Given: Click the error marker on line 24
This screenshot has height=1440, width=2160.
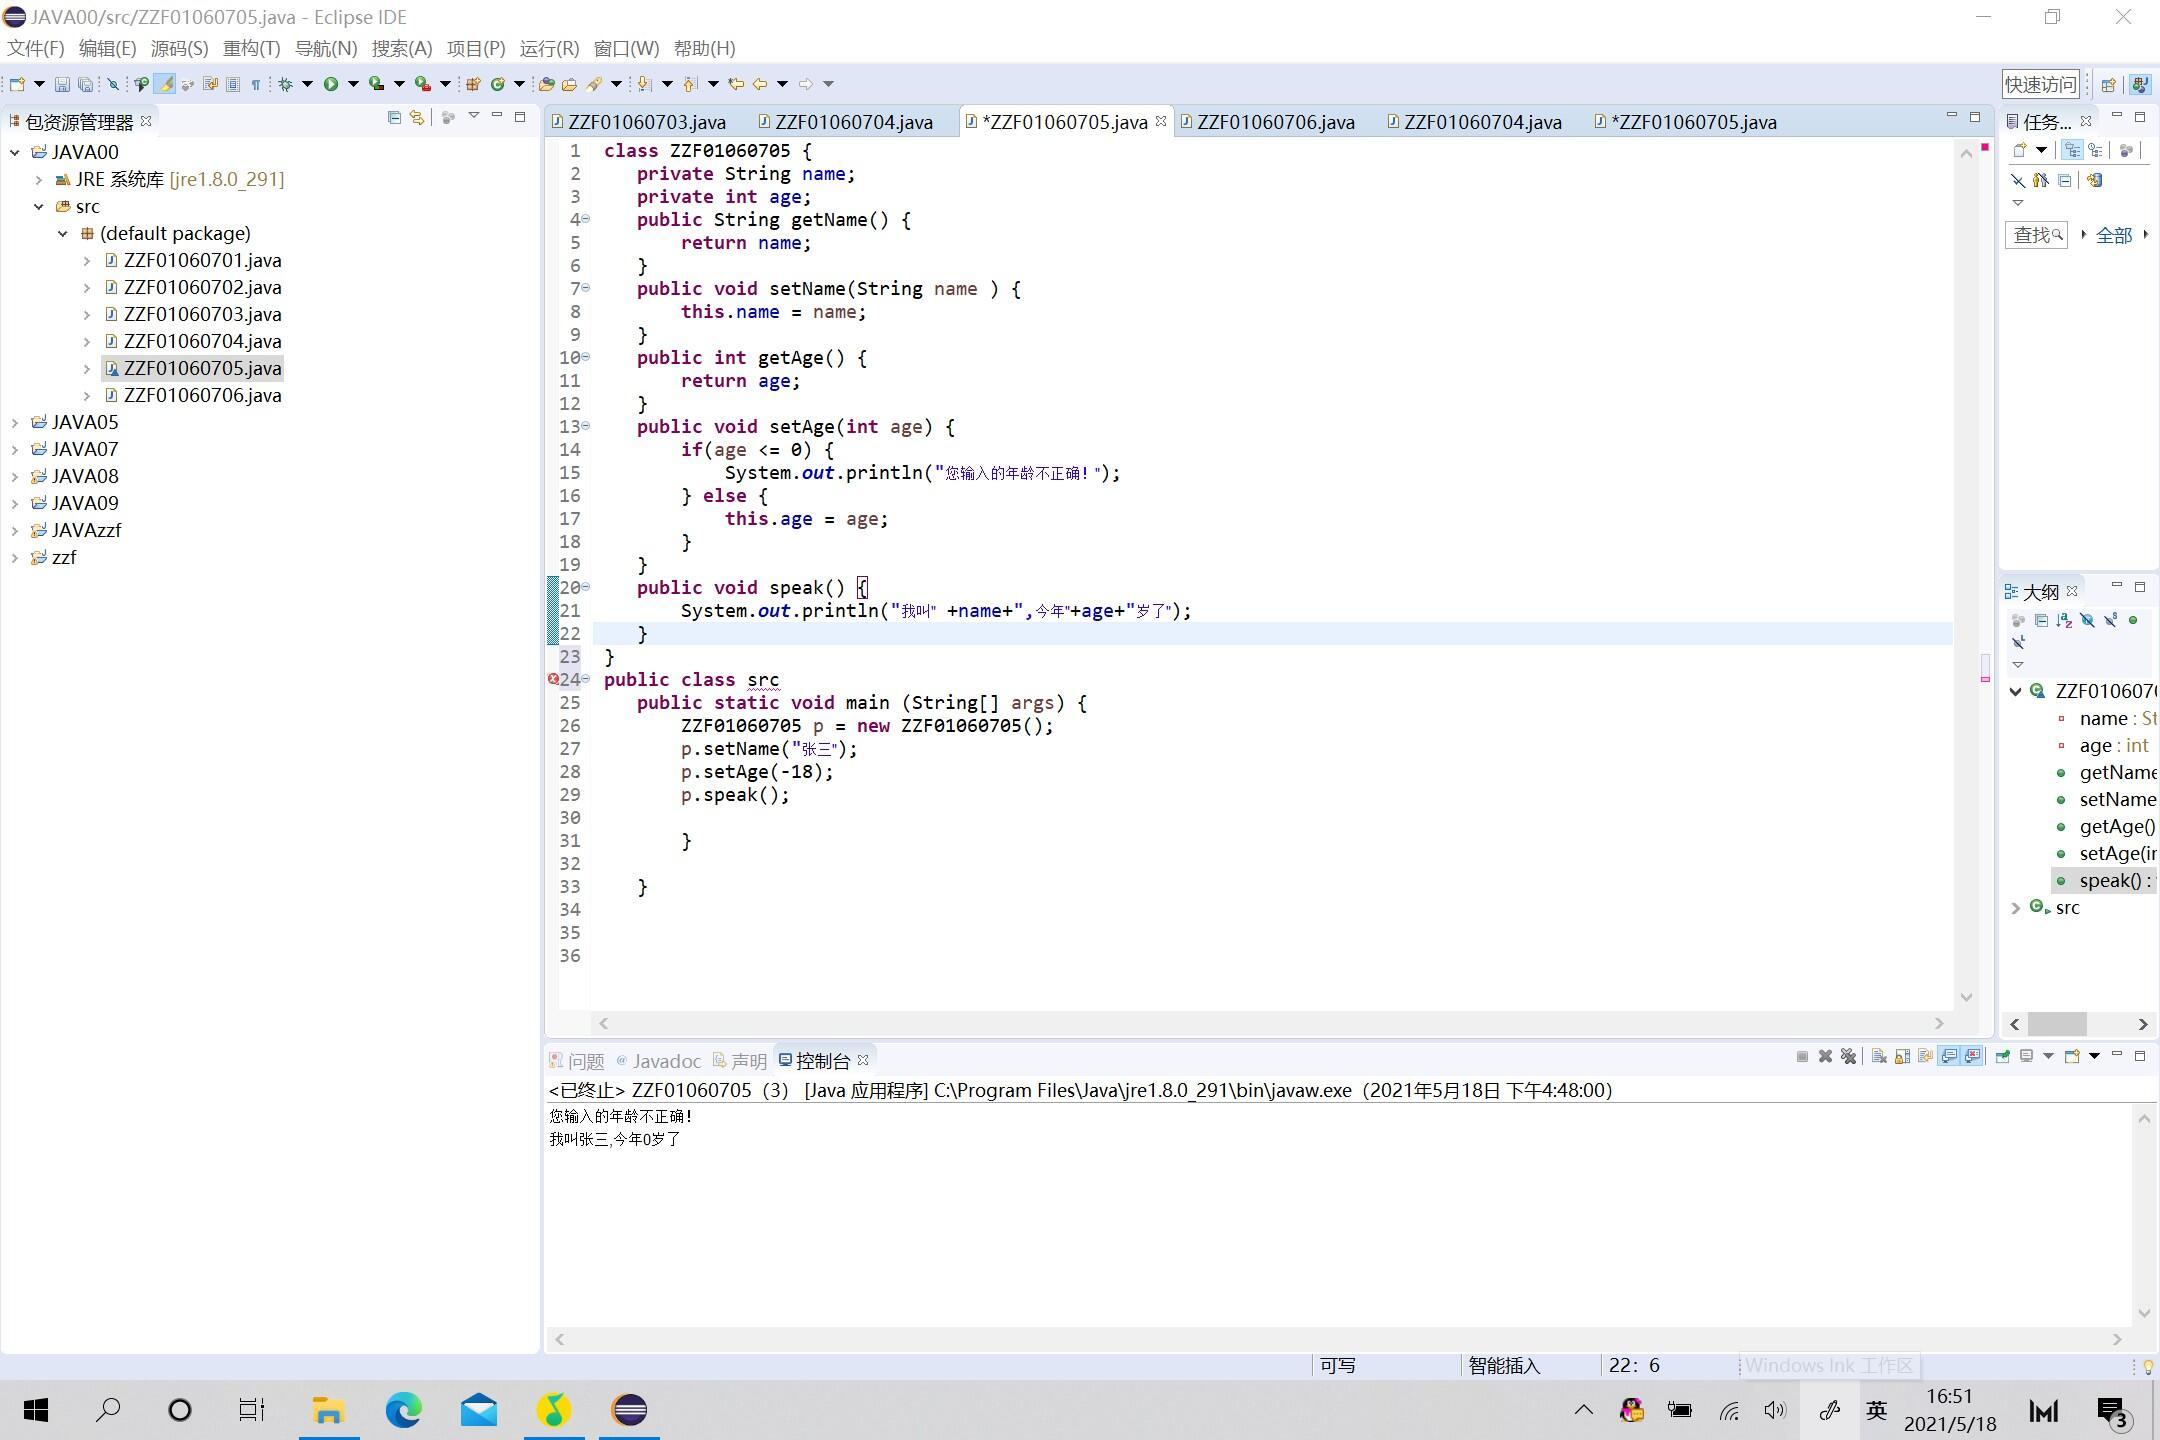Looking at the screenshot, I should [553, 679].
